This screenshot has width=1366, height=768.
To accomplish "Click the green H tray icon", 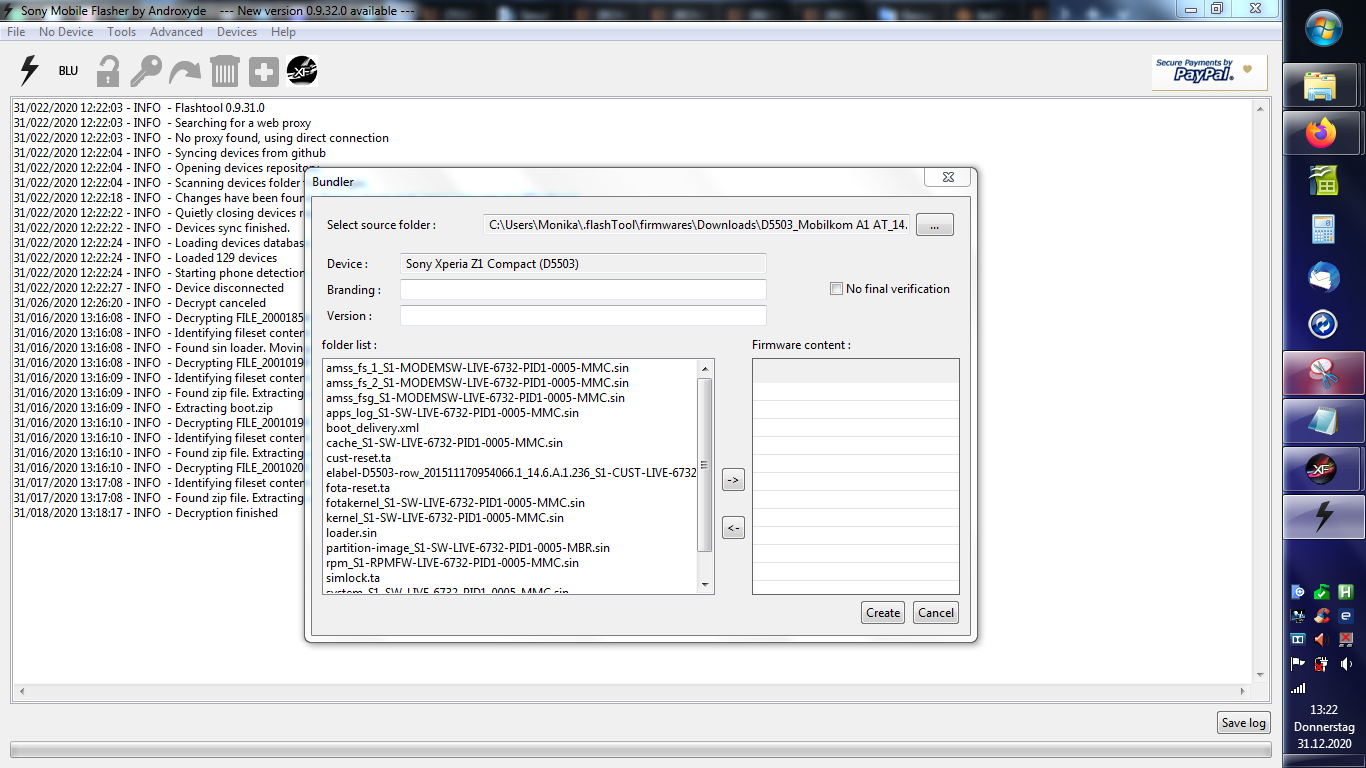I will pyautogui.click(x=1346, y=591).
